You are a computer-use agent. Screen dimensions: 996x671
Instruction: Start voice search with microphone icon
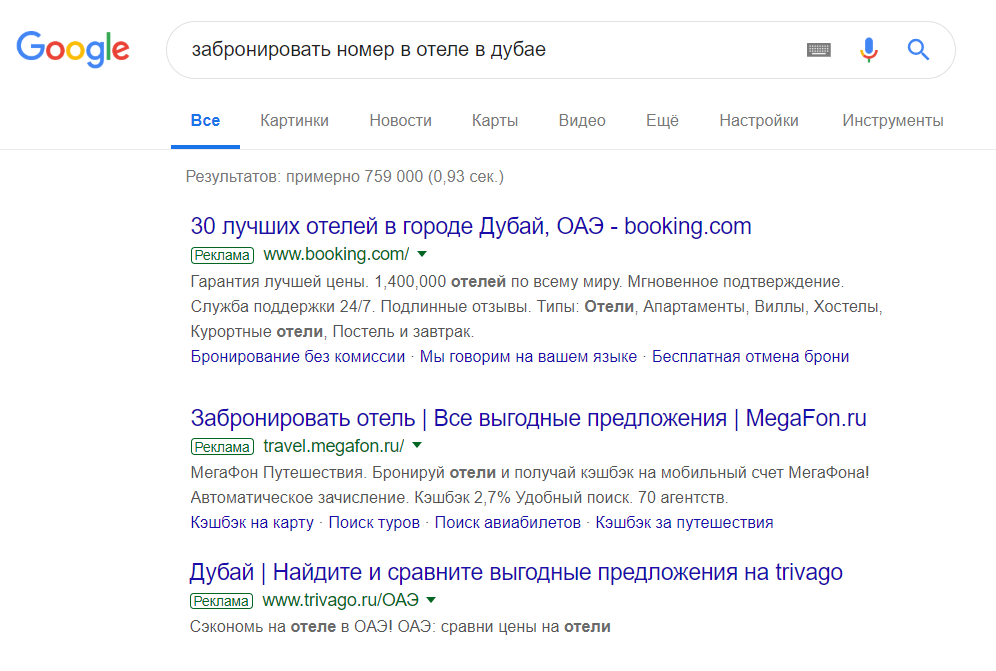tap(869, 50)
